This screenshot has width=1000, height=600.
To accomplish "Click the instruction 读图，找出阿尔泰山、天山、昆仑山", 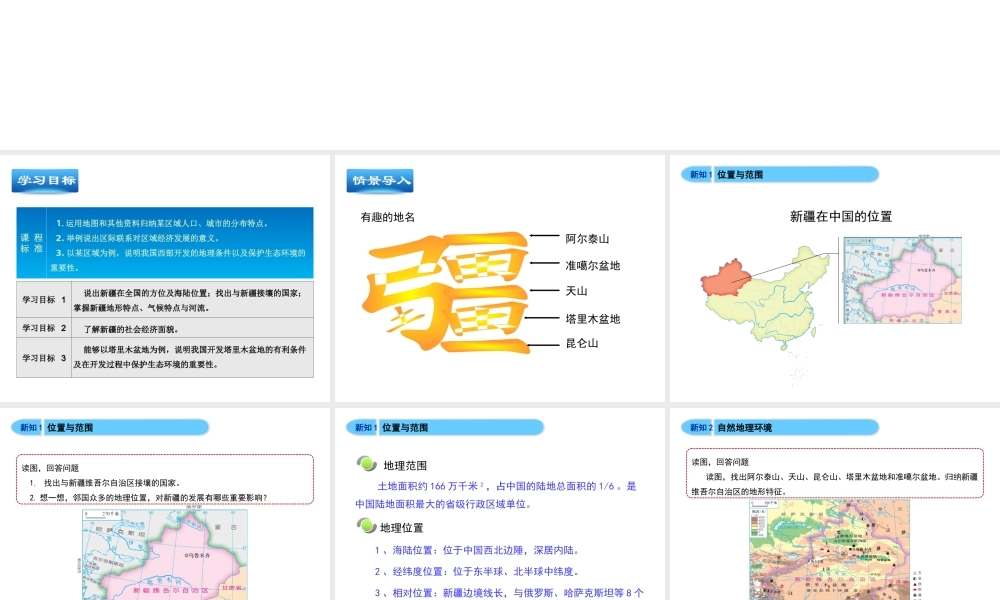I will [x=835, y=484].
